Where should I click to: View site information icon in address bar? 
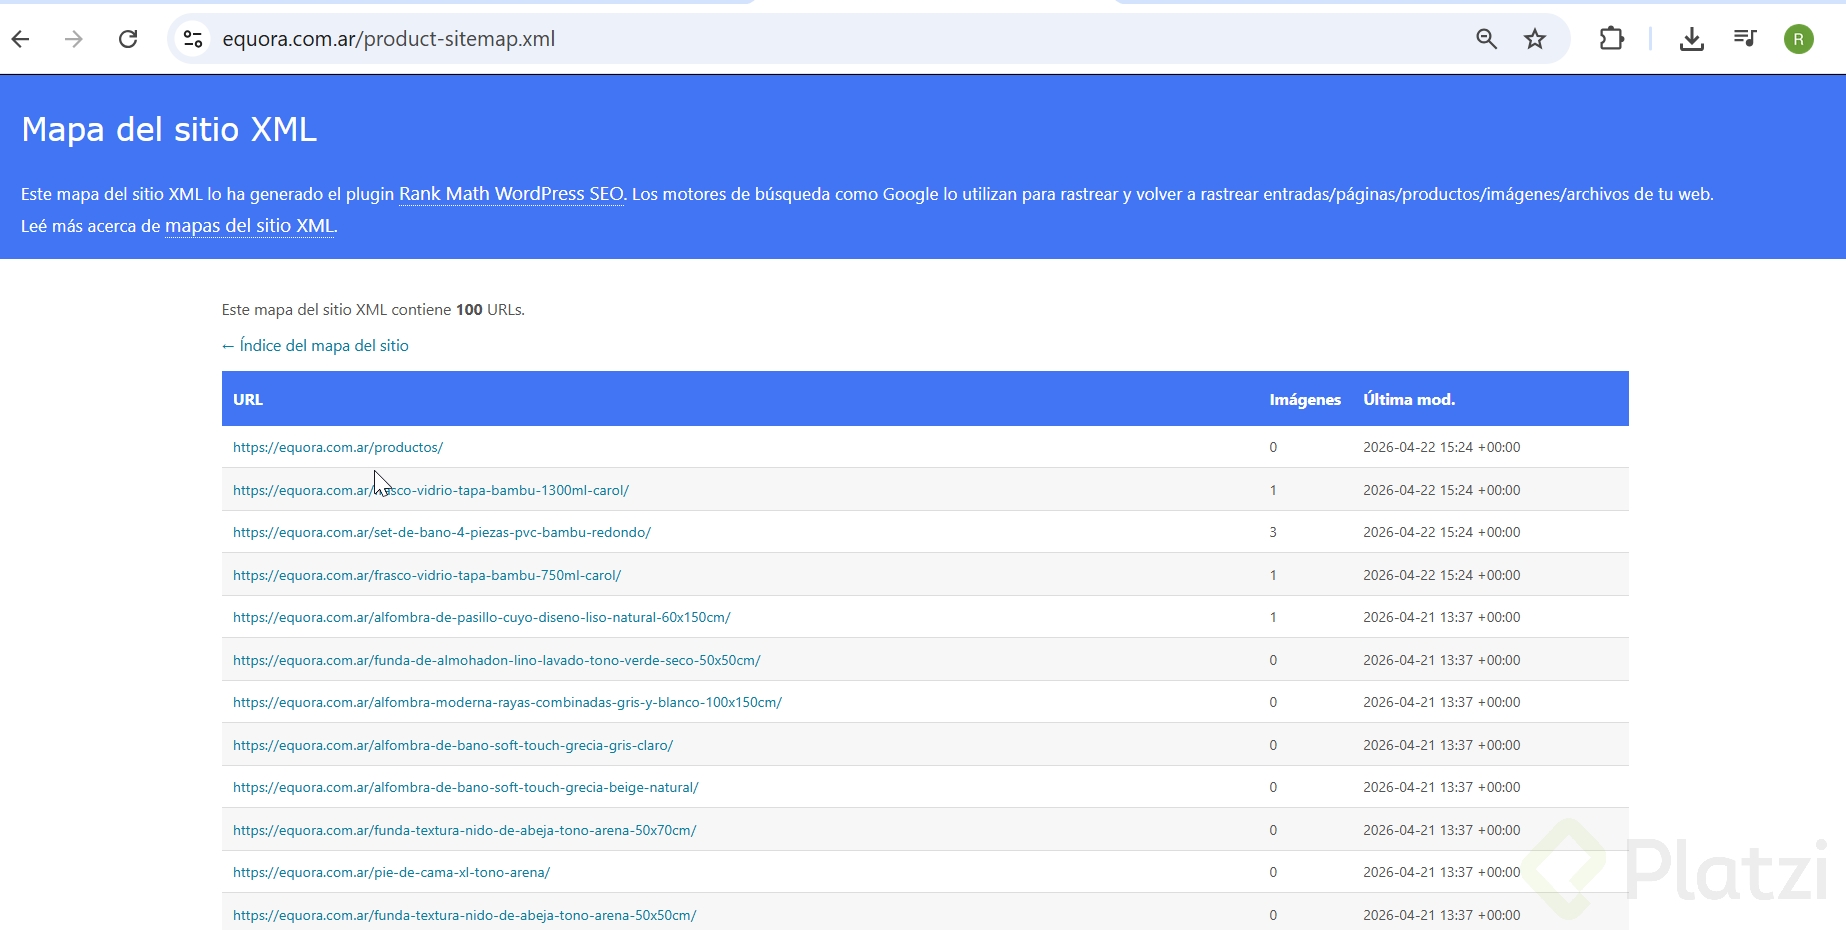pos(193,39)
